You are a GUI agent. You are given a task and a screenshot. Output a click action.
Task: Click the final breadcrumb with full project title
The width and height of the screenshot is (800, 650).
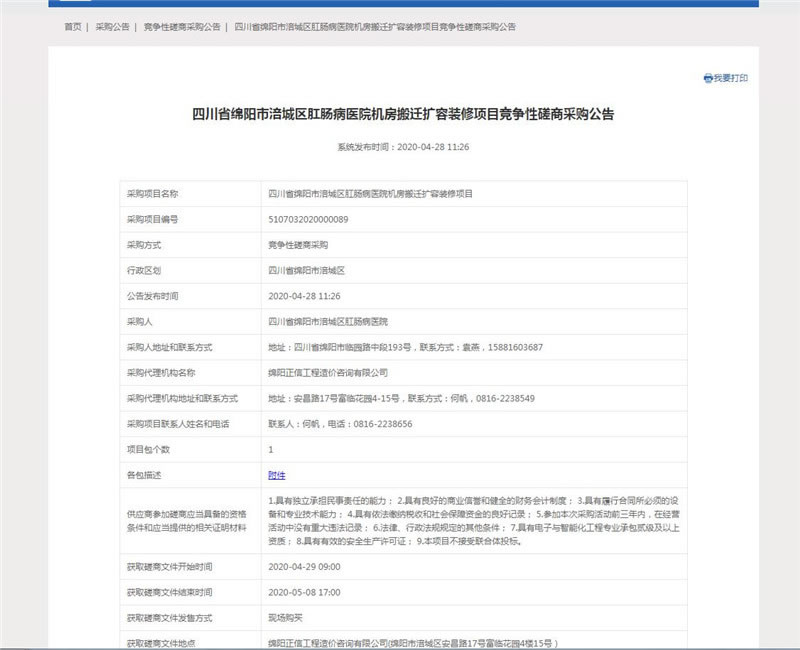pyautogui.click(x=375, y=27)
